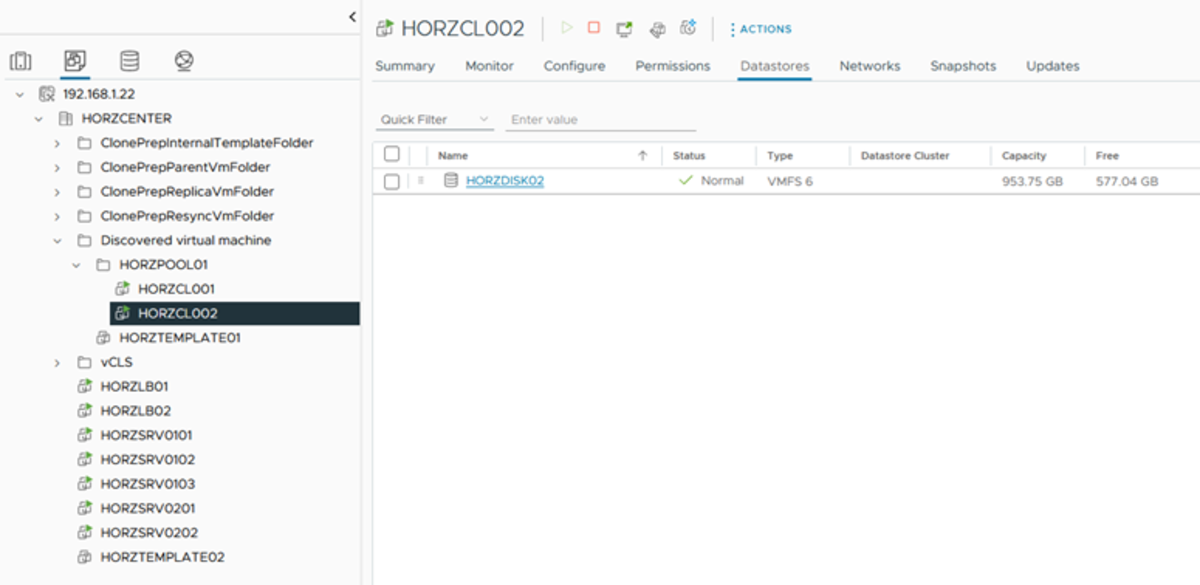The image size is (1200, 585).
Task: Expand the vCLS folder
Action: pos(57,362)
